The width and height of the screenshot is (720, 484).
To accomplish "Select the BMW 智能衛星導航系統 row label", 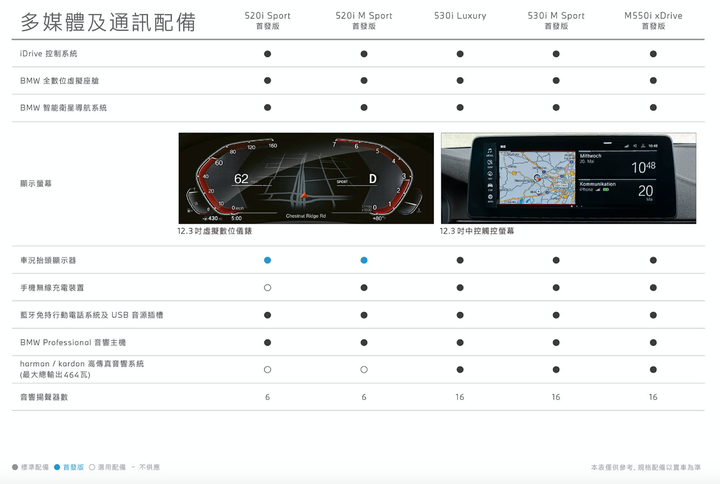I will click(x=63, y=108).
